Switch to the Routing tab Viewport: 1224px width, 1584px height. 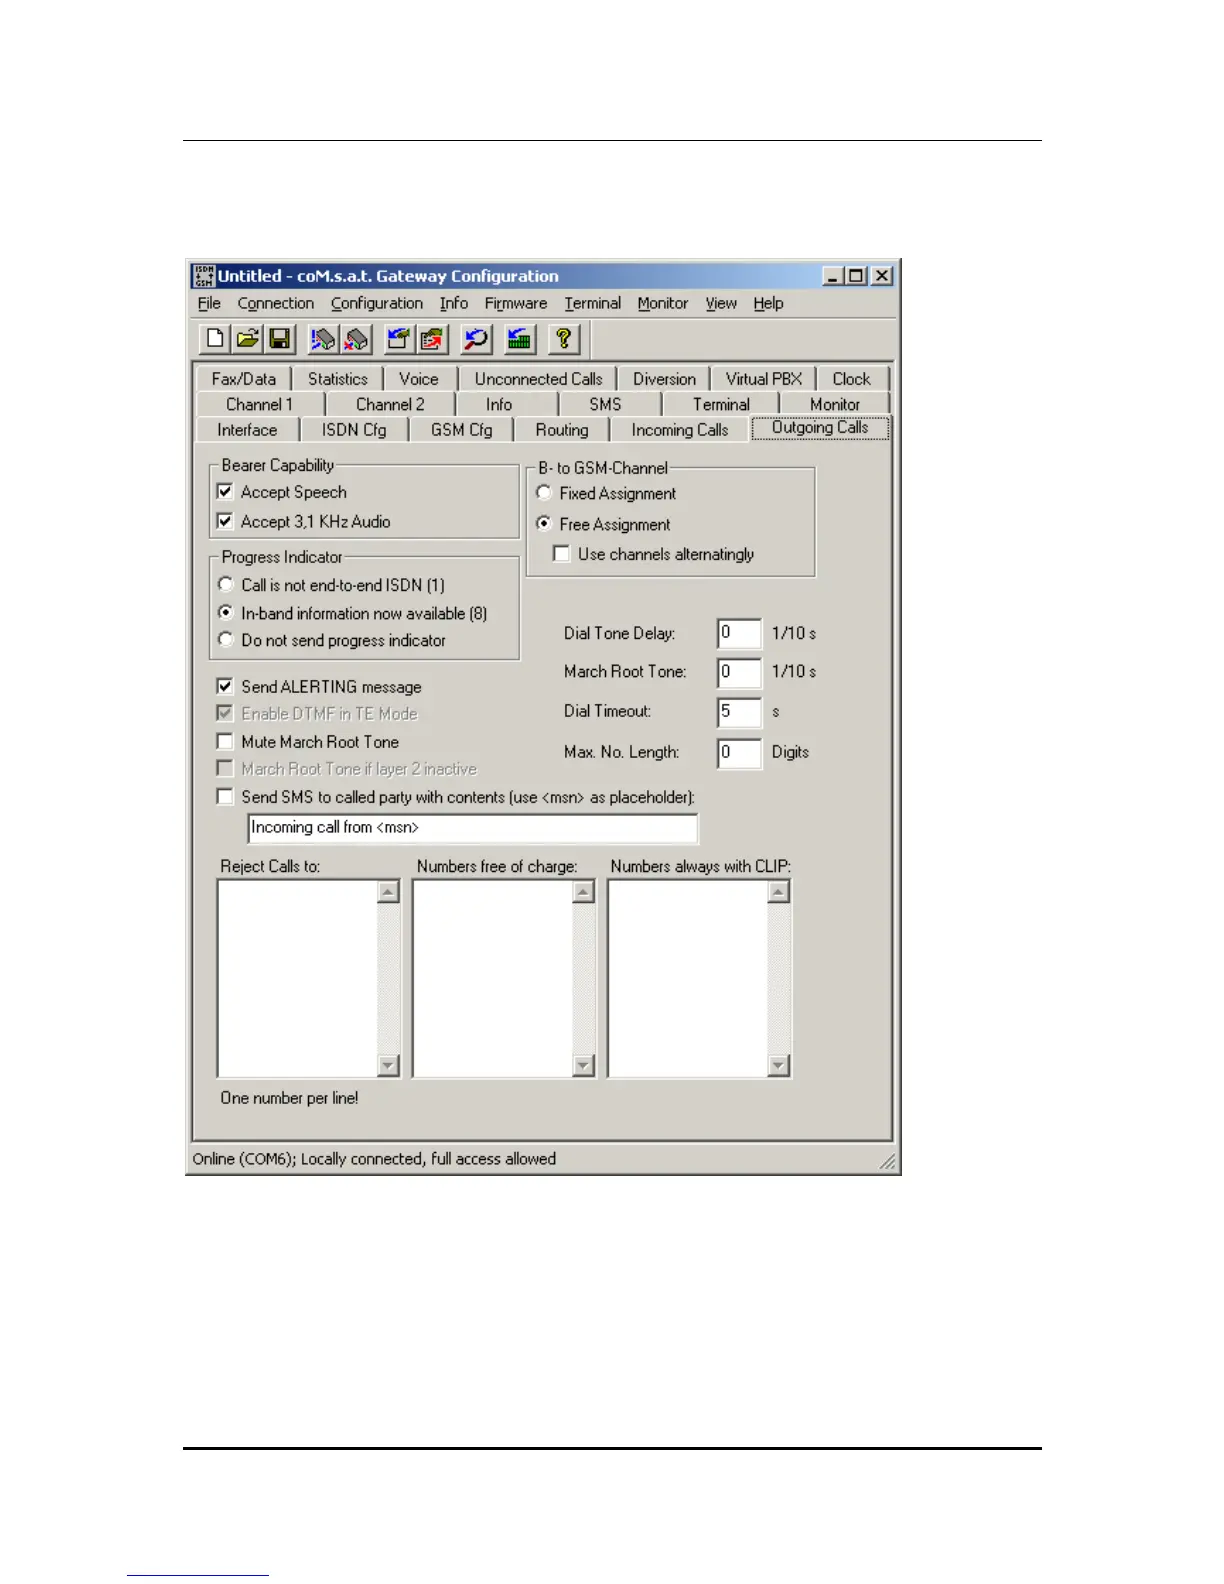(x=562, y=430)
